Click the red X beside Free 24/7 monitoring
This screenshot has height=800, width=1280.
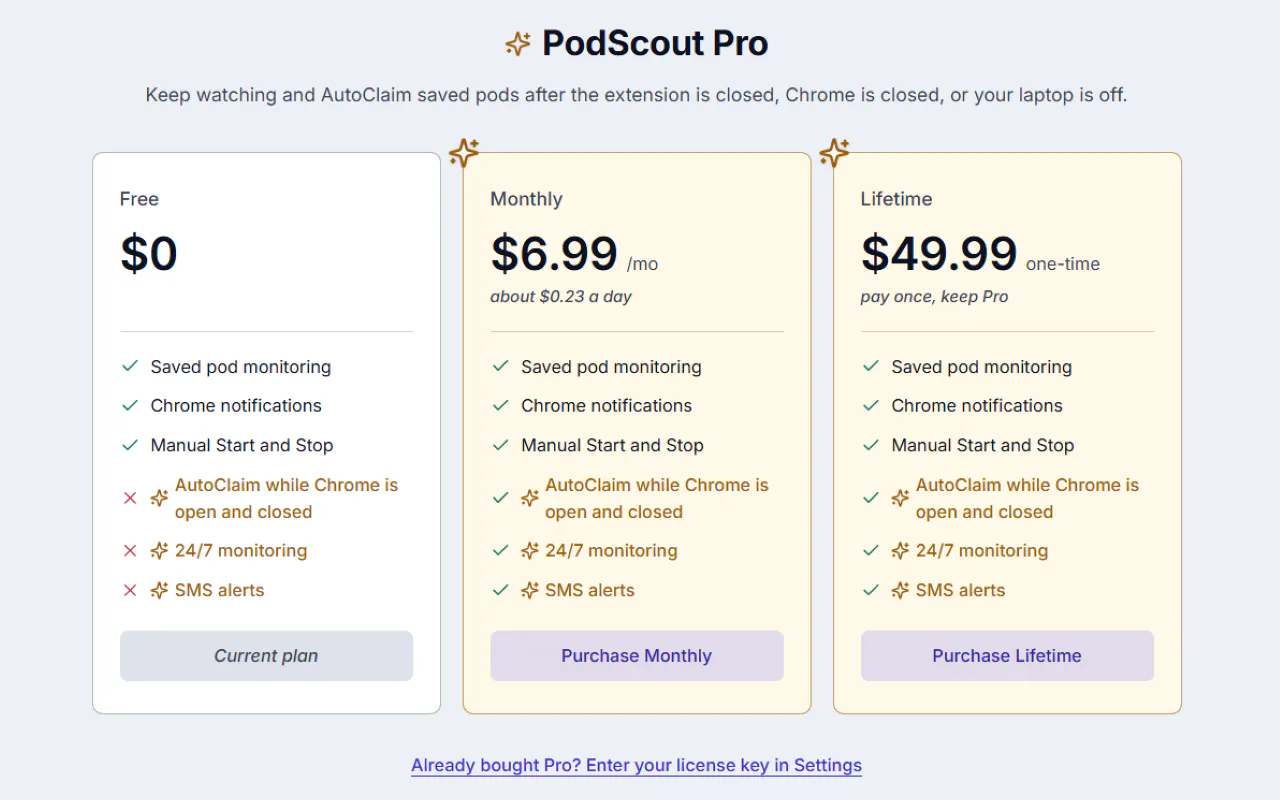129,550
